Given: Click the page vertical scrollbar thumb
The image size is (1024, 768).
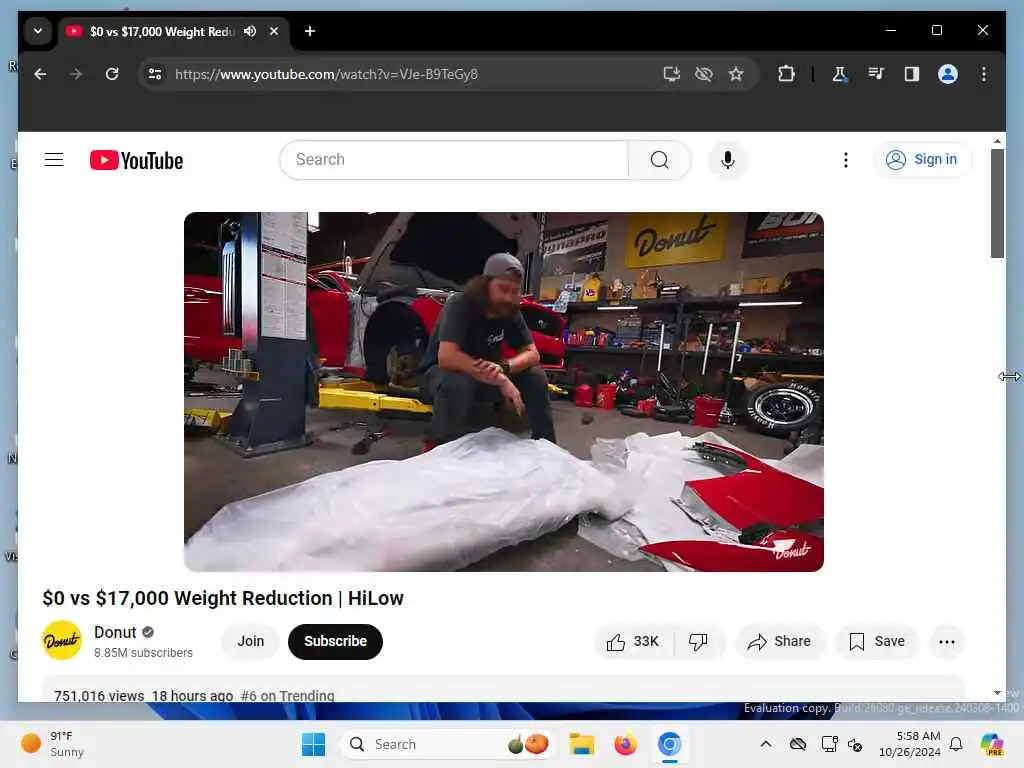Looking at the screenshot, I should point(997,203).
